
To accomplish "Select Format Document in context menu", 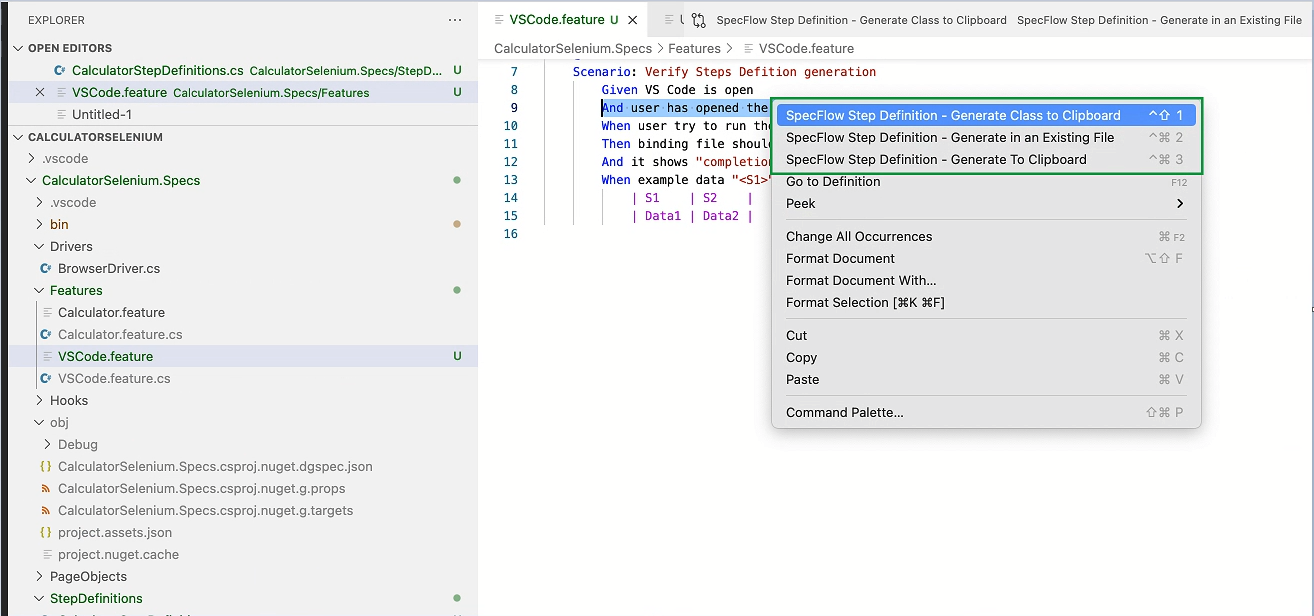I will click(x=985, y=258).
